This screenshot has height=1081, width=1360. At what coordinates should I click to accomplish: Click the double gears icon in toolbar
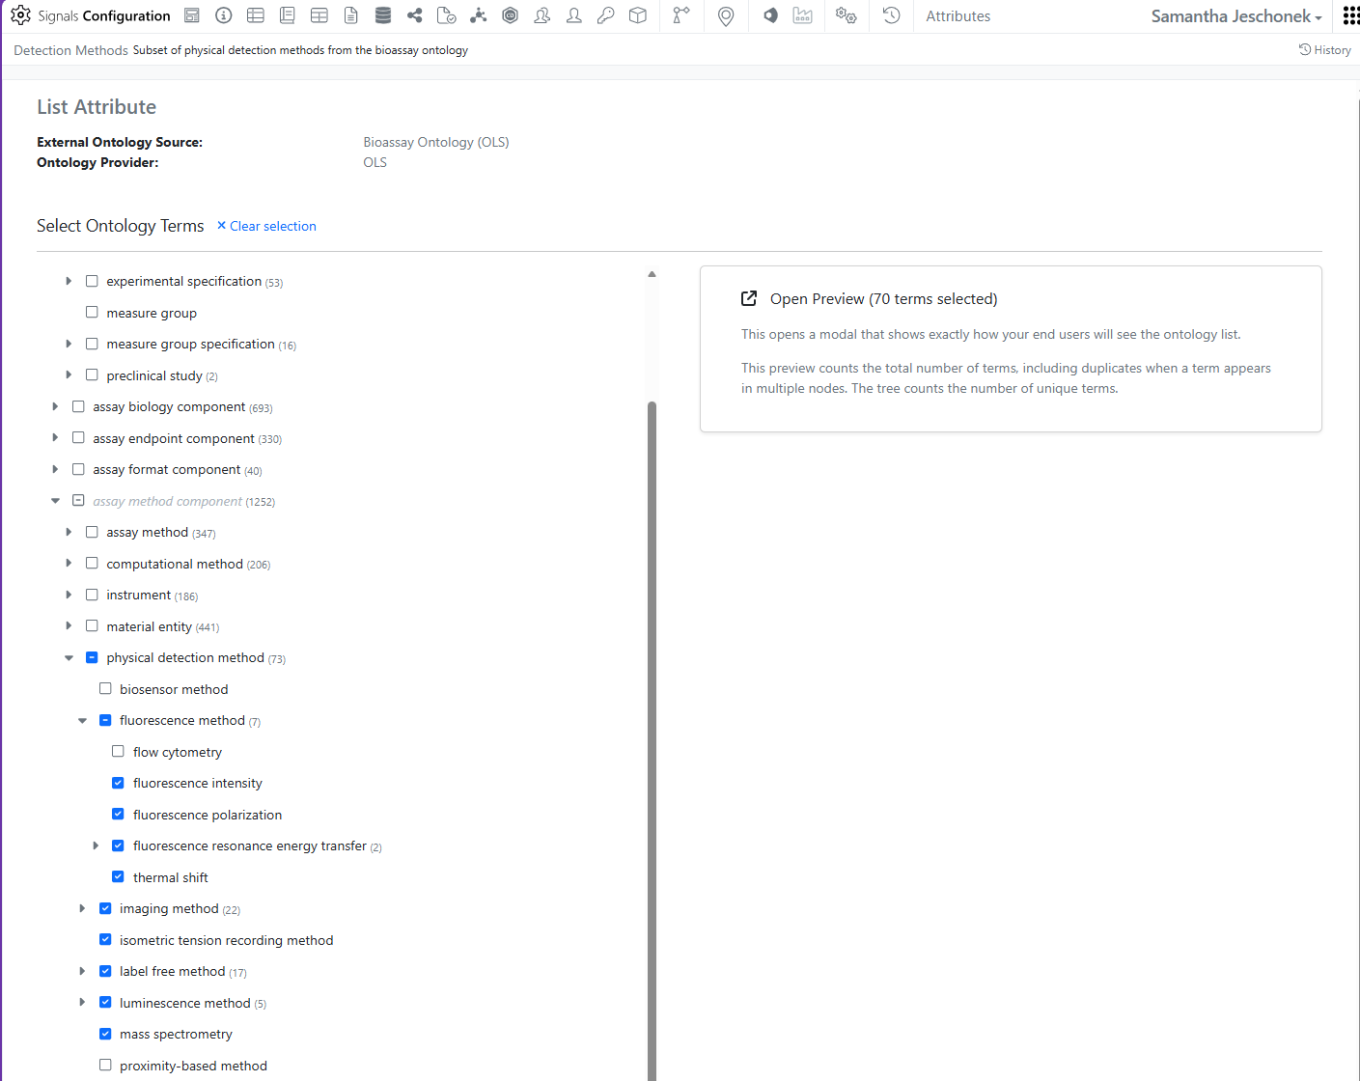click(846, 16)
